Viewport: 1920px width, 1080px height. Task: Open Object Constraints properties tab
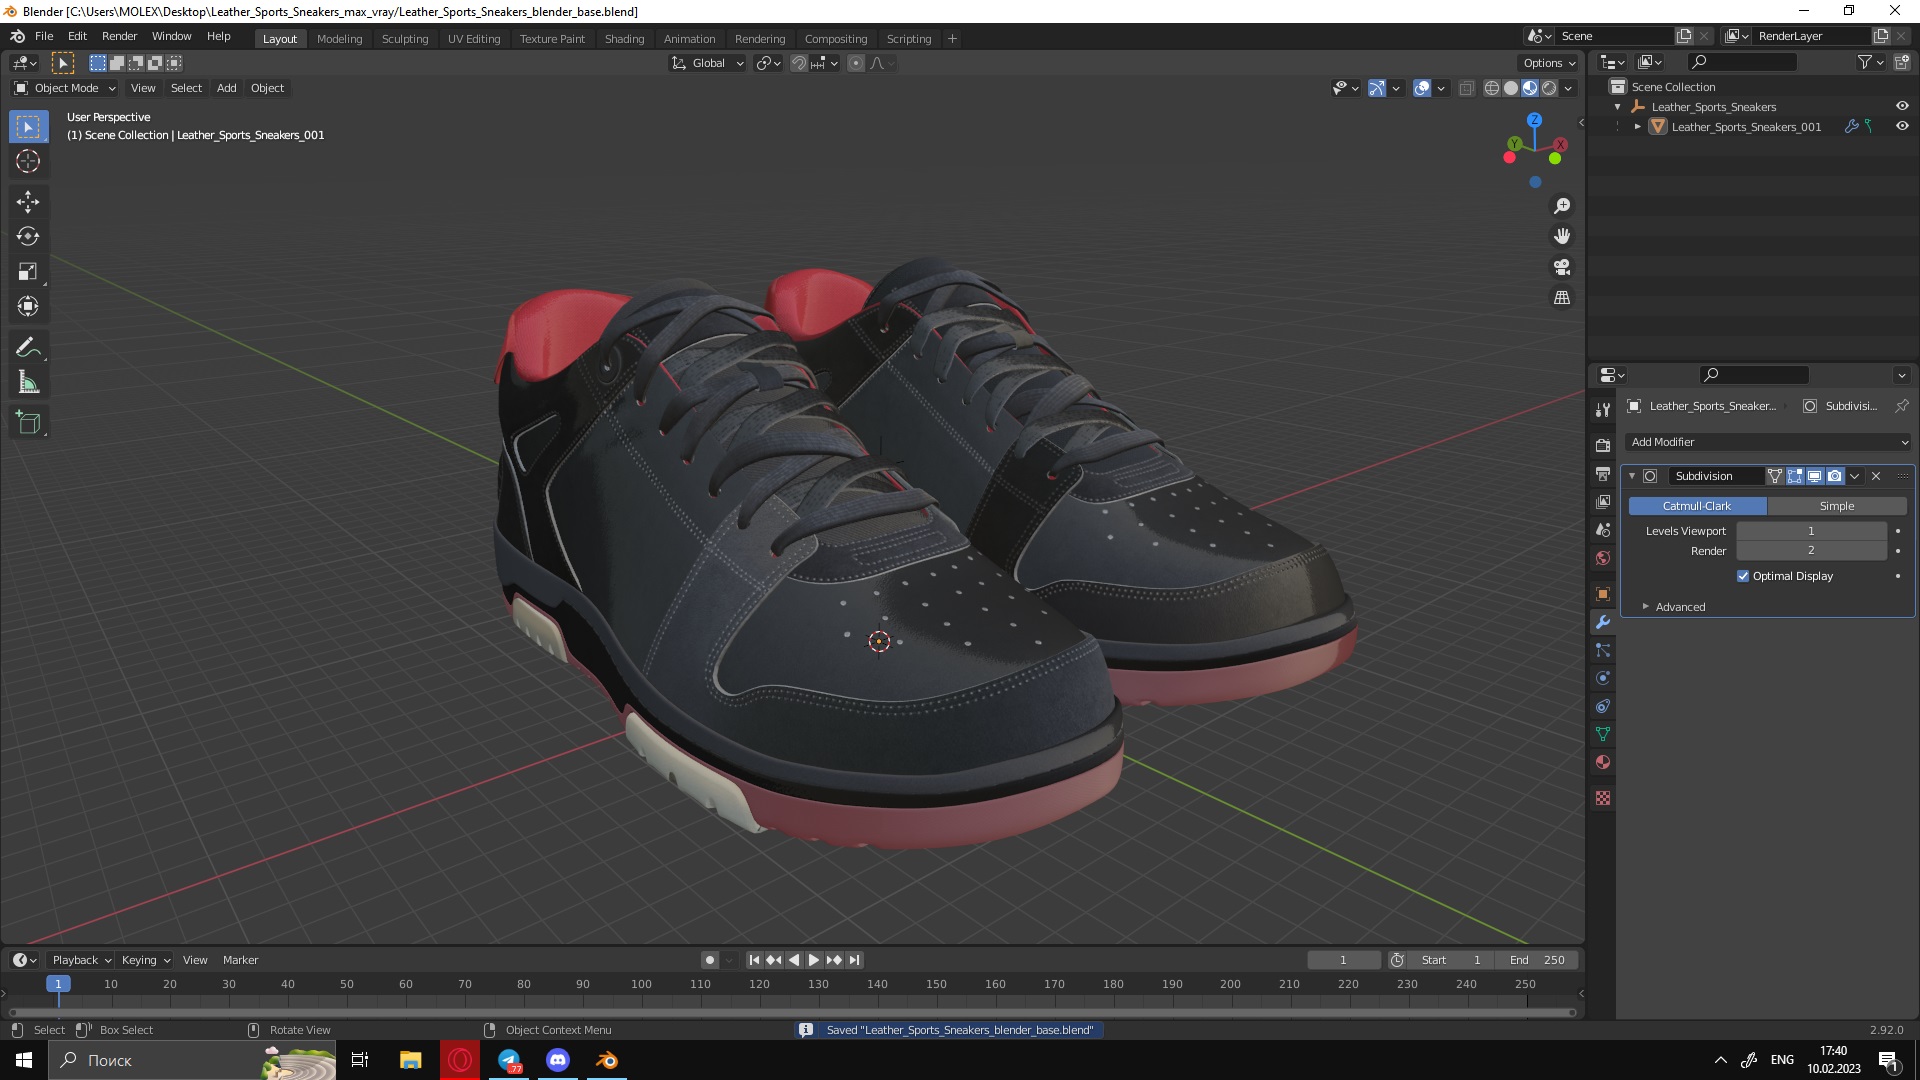[1603, 706]
